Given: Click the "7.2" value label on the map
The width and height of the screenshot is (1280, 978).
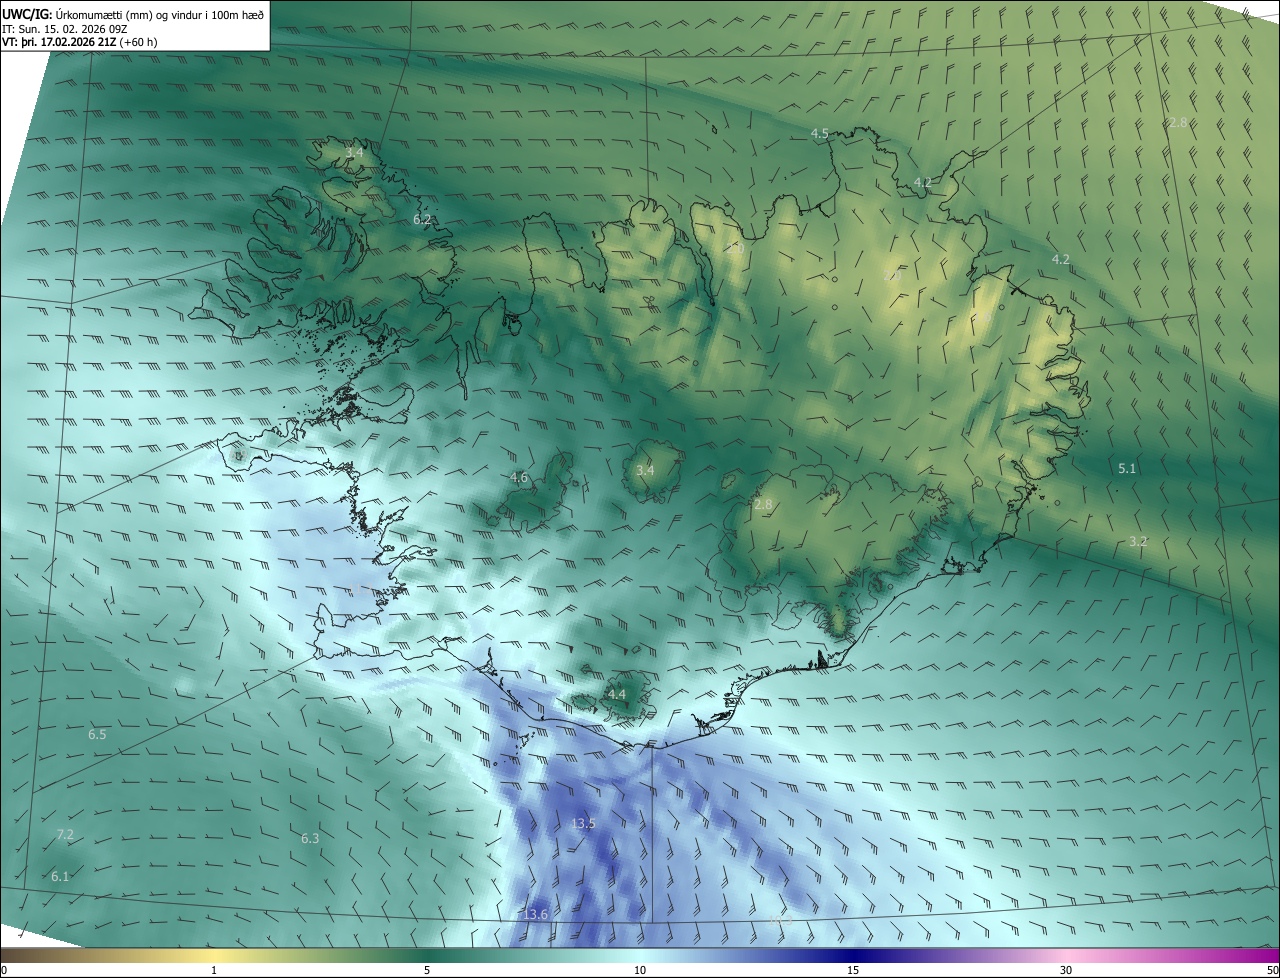Looking at the screenshot, I should [x=65, y=834].
